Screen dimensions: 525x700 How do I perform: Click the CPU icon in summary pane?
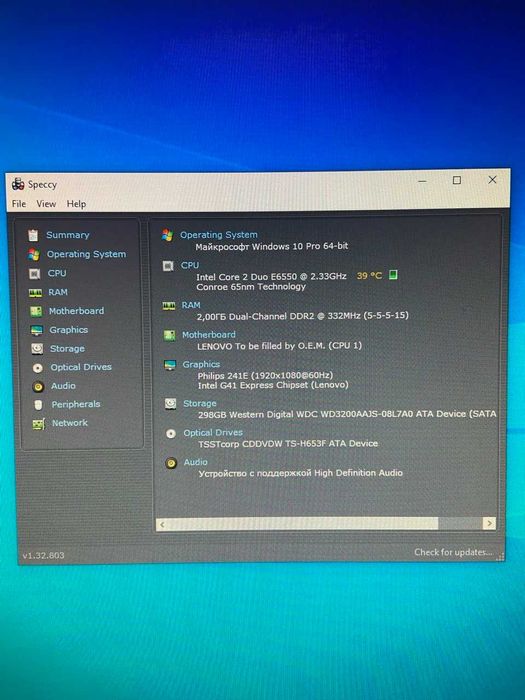coord(168,266)
